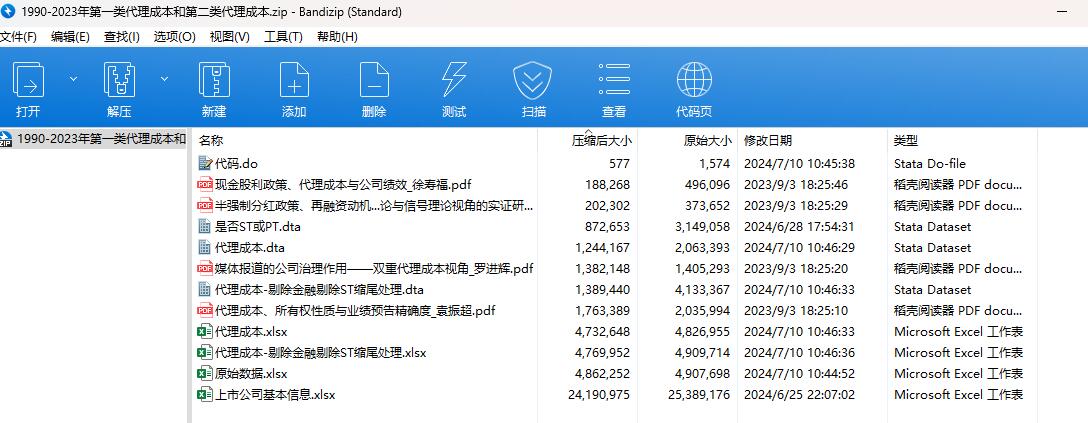Click modified date 2023/9/3 18:25:10
The height and width of the screenshot is (423, 1088).
point(796,310)
